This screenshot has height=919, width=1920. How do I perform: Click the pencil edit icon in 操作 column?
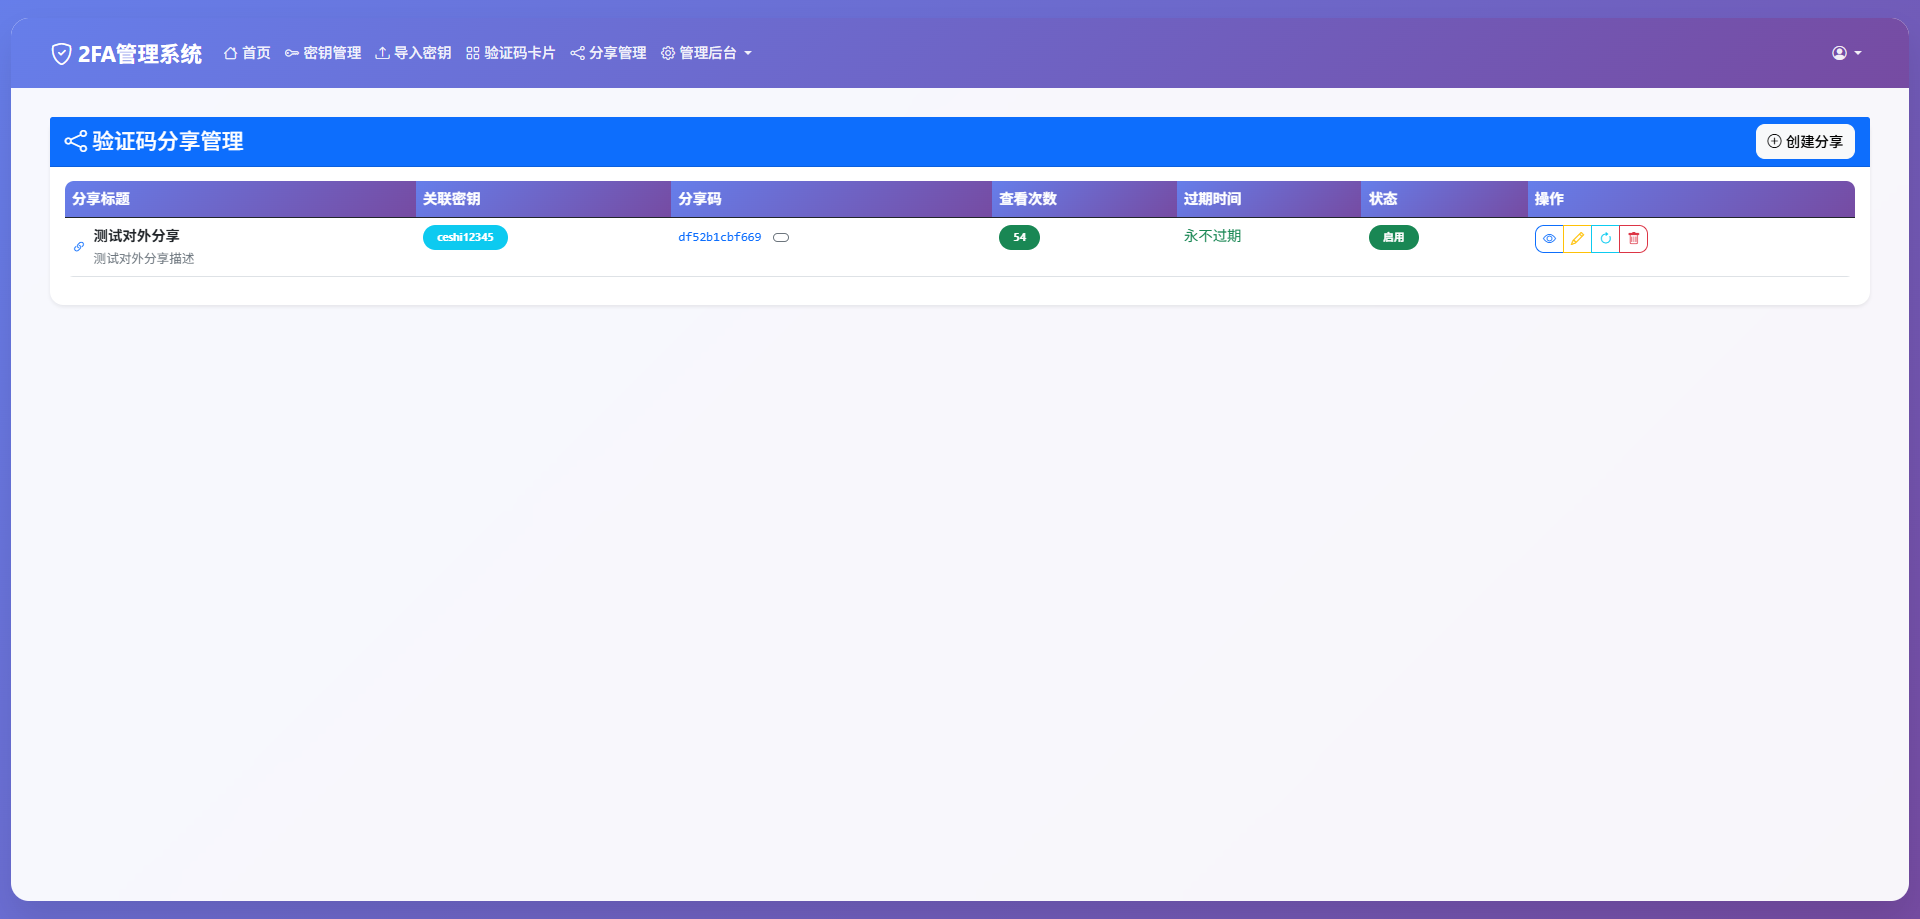[x=1577, y=238]
